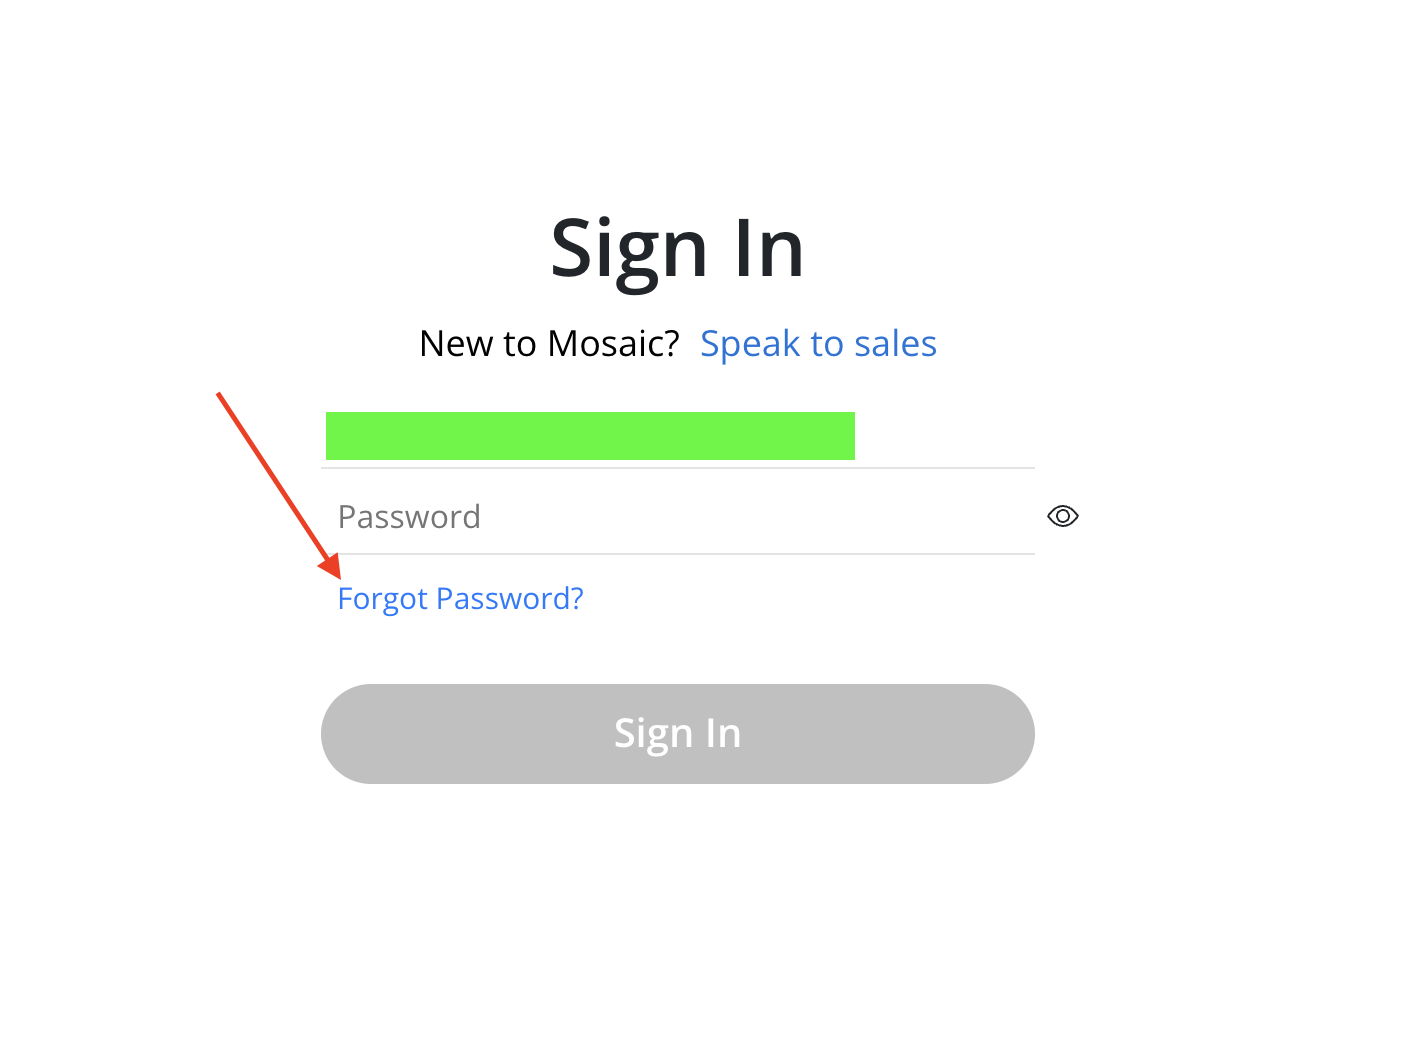Click Speak to sales next to New to Mosaic?
The width and height of the screenshot is (1414, 1042).
tap(818, 344)
